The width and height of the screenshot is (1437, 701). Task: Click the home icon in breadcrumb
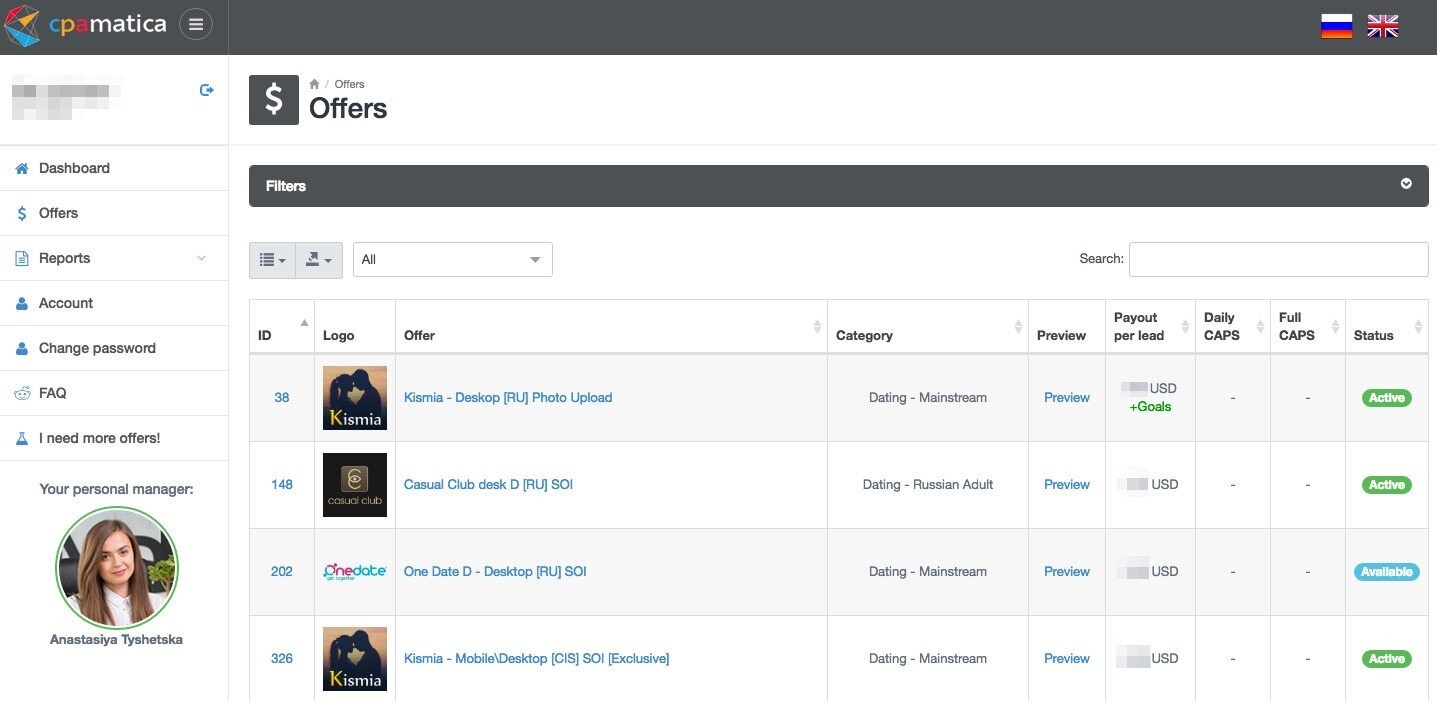(314, 84)
